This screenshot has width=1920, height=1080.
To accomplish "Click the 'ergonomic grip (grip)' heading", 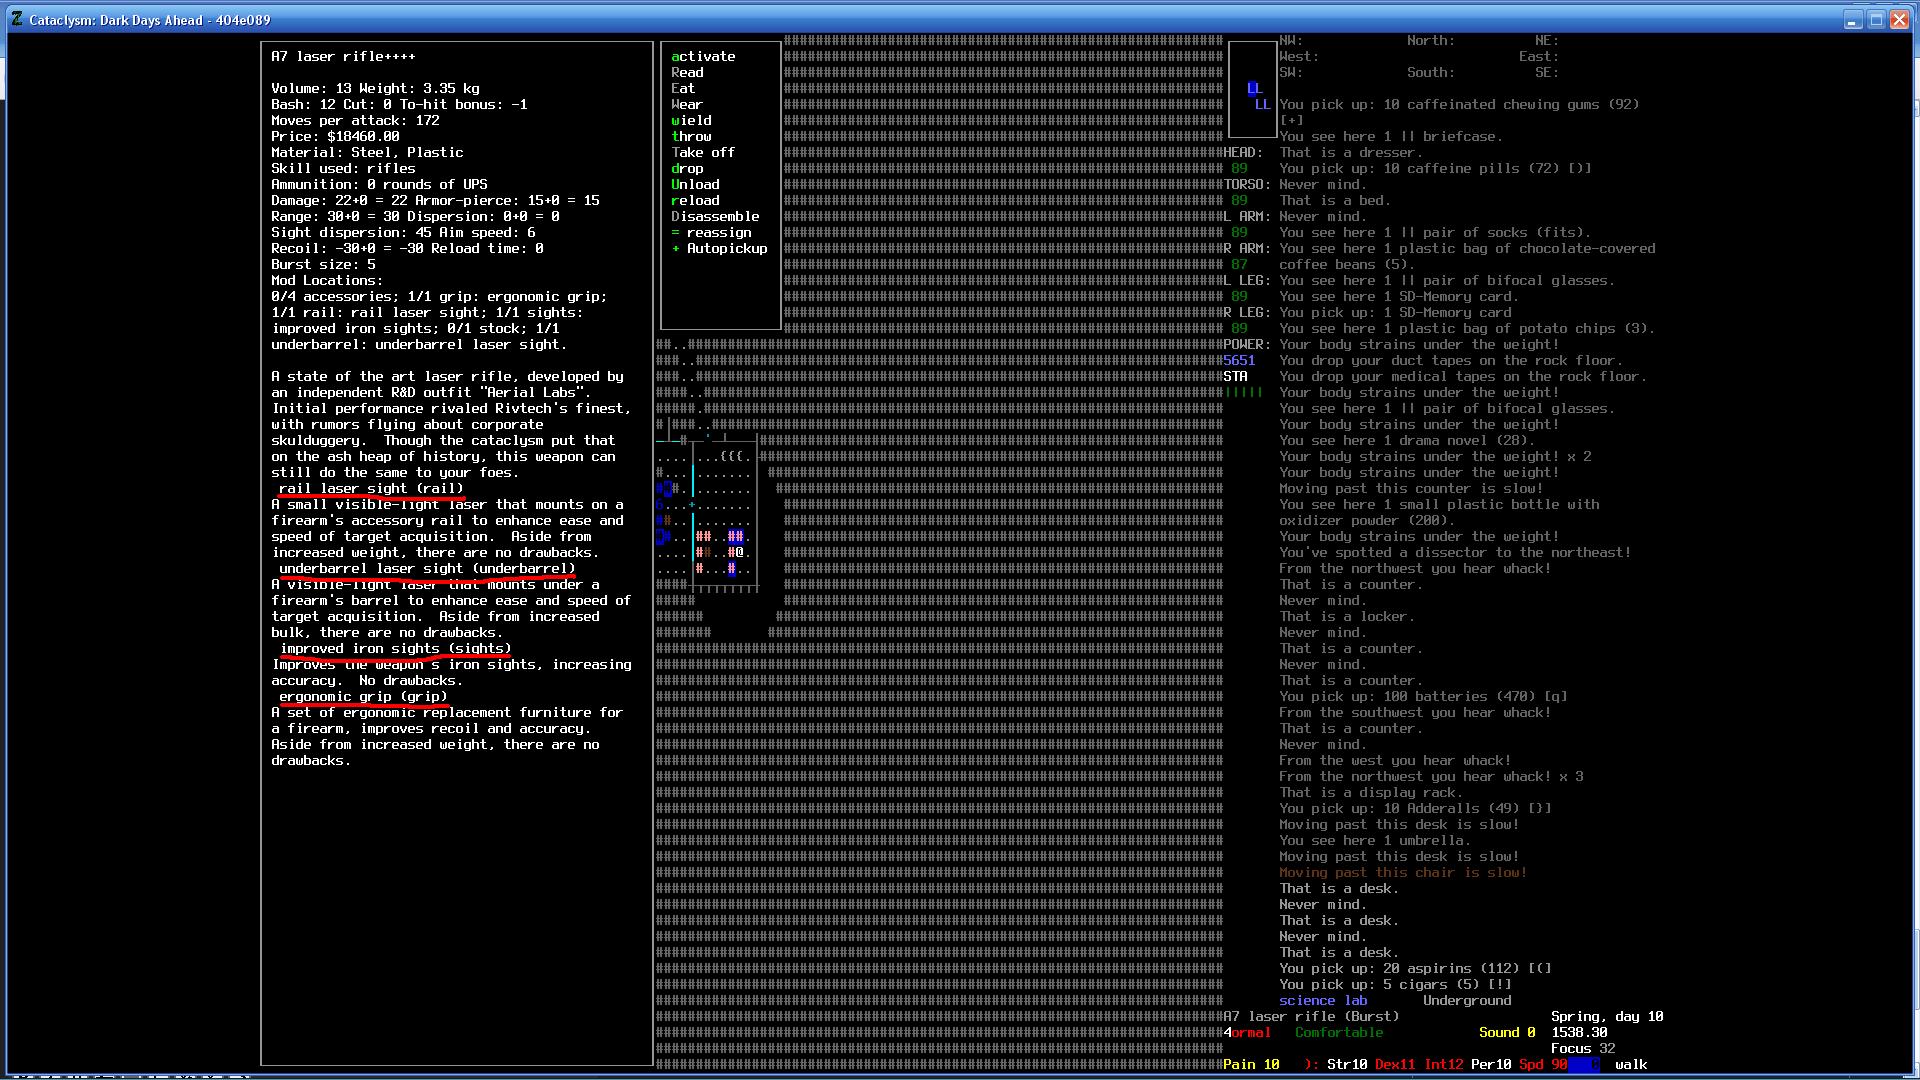I will [363, 697].
